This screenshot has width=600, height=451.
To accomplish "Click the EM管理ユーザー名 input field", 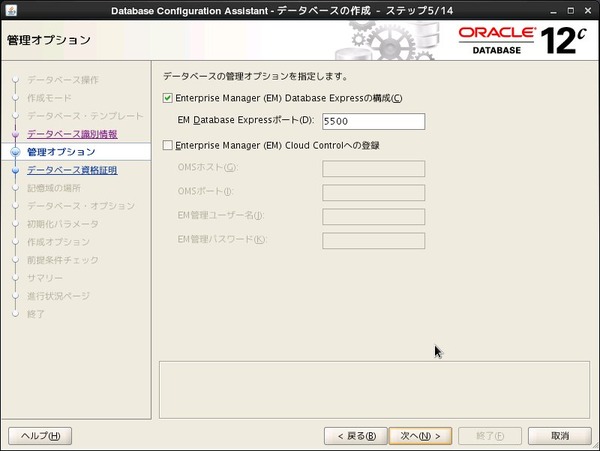I will (x=373, y=217).
